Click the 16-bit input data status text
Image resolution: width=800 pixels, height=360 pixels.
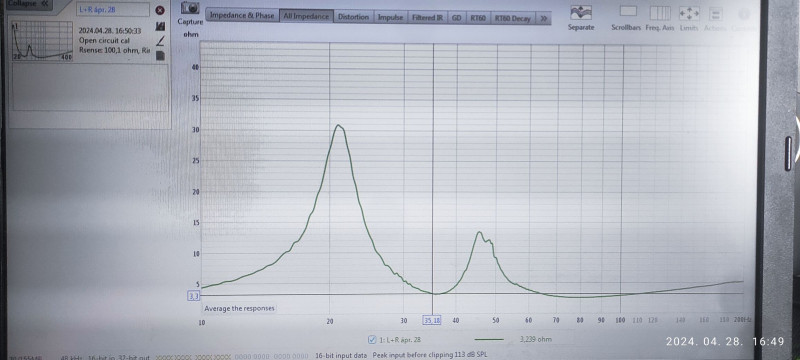coord(341,355)
